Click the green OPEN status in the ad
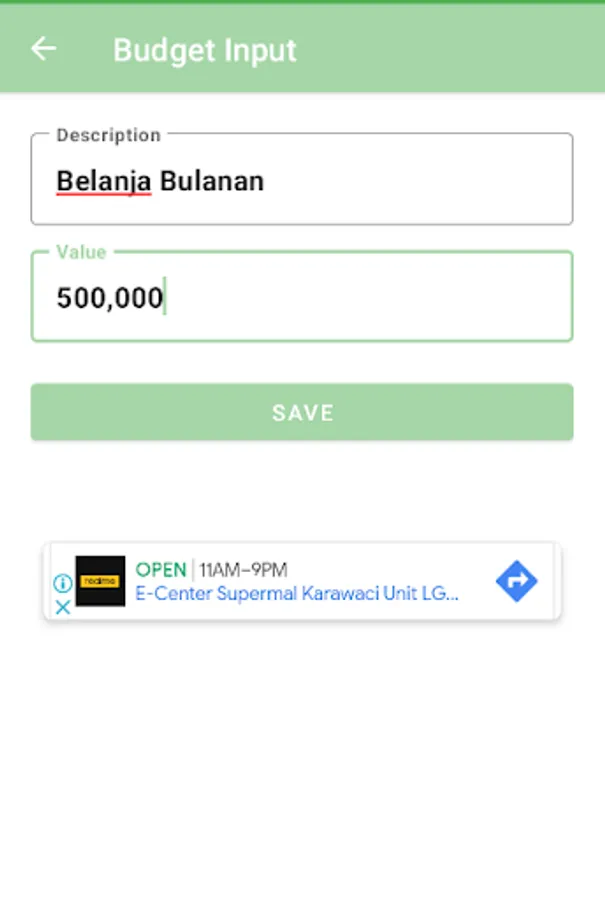The height and width of the screenshot is (900, 605). (161, 570)
